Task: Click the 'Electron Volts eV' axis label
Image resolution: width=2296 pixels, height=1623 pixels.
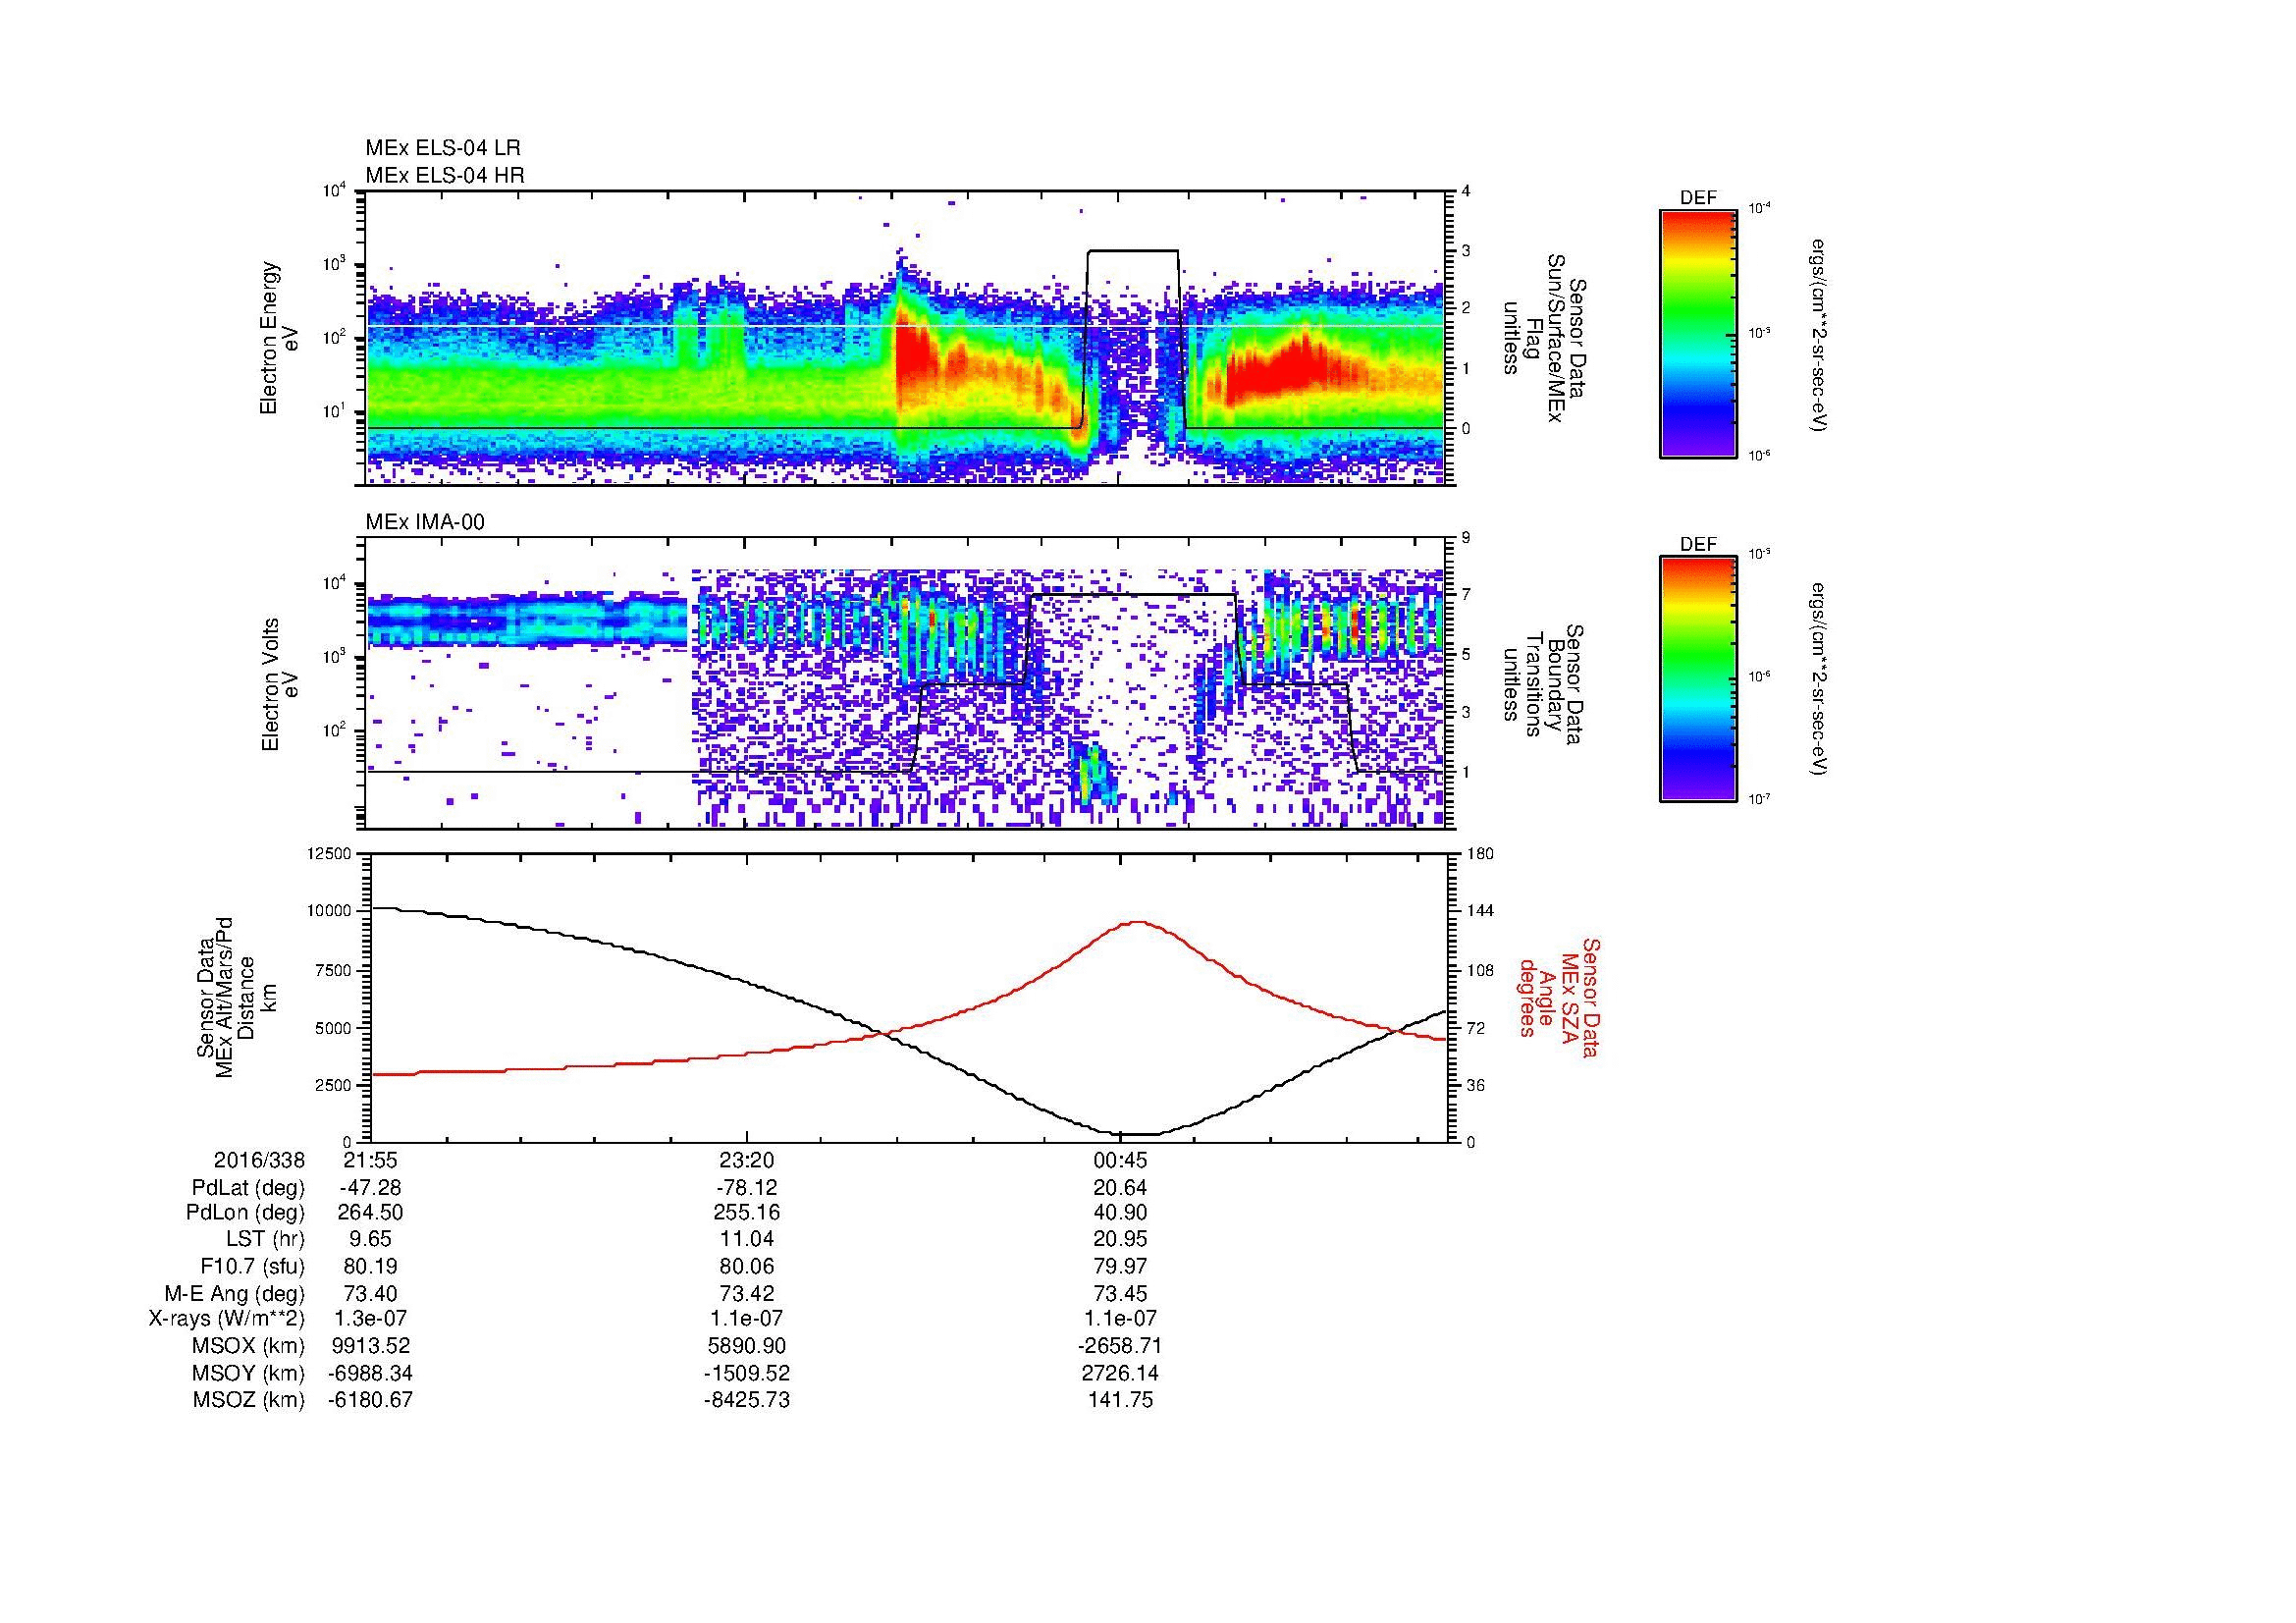Action: 279,684
